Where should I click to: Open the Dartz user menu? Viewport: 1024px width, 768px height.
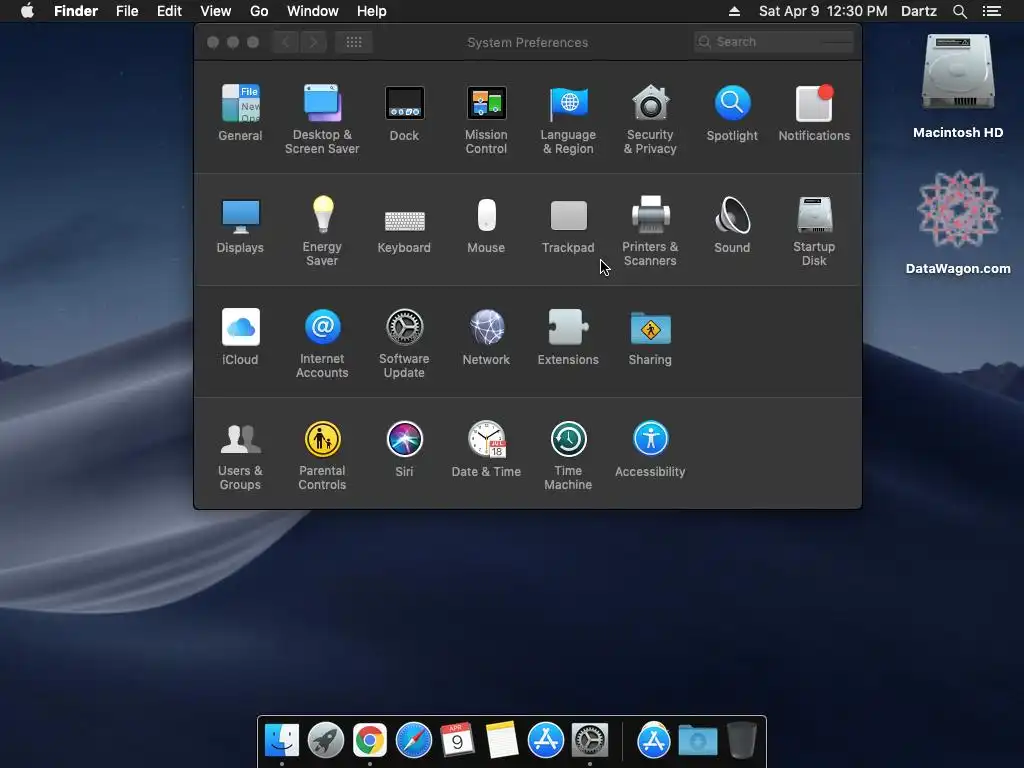pyautogui.click(x=919, y=11)
